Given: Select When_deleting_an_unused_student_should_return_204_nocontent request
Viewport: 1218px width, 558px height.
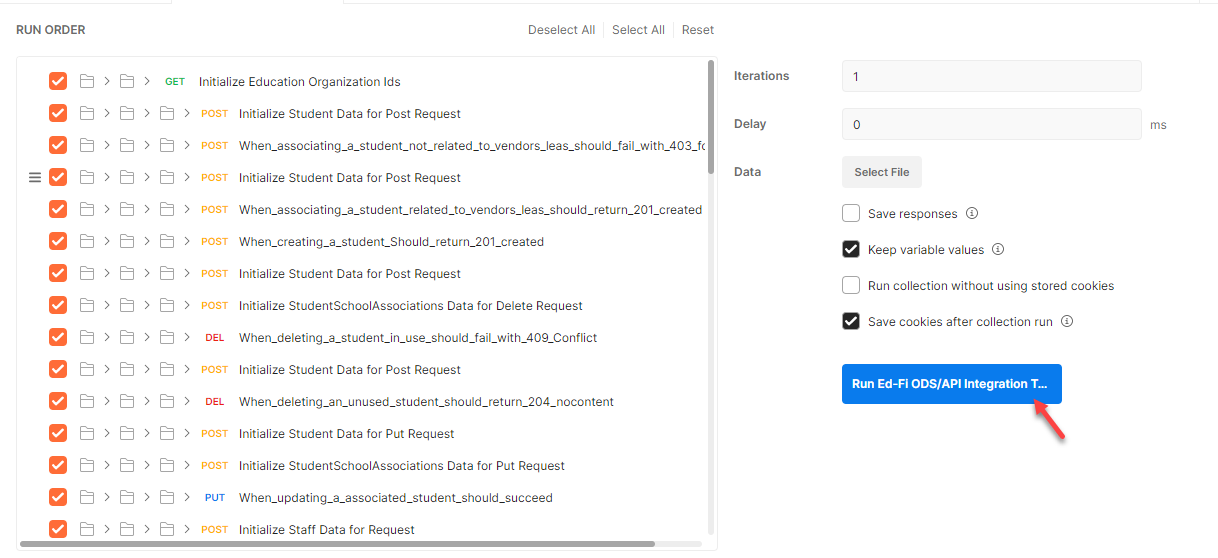Looking at the screenshot, I should tap(426, 402).
